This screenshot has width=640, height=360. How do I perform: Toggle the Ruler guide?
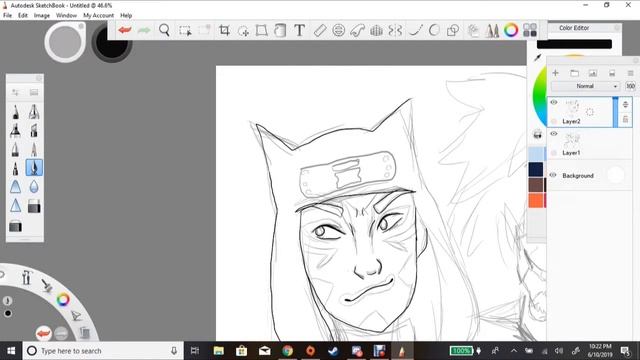click(320, 30)
